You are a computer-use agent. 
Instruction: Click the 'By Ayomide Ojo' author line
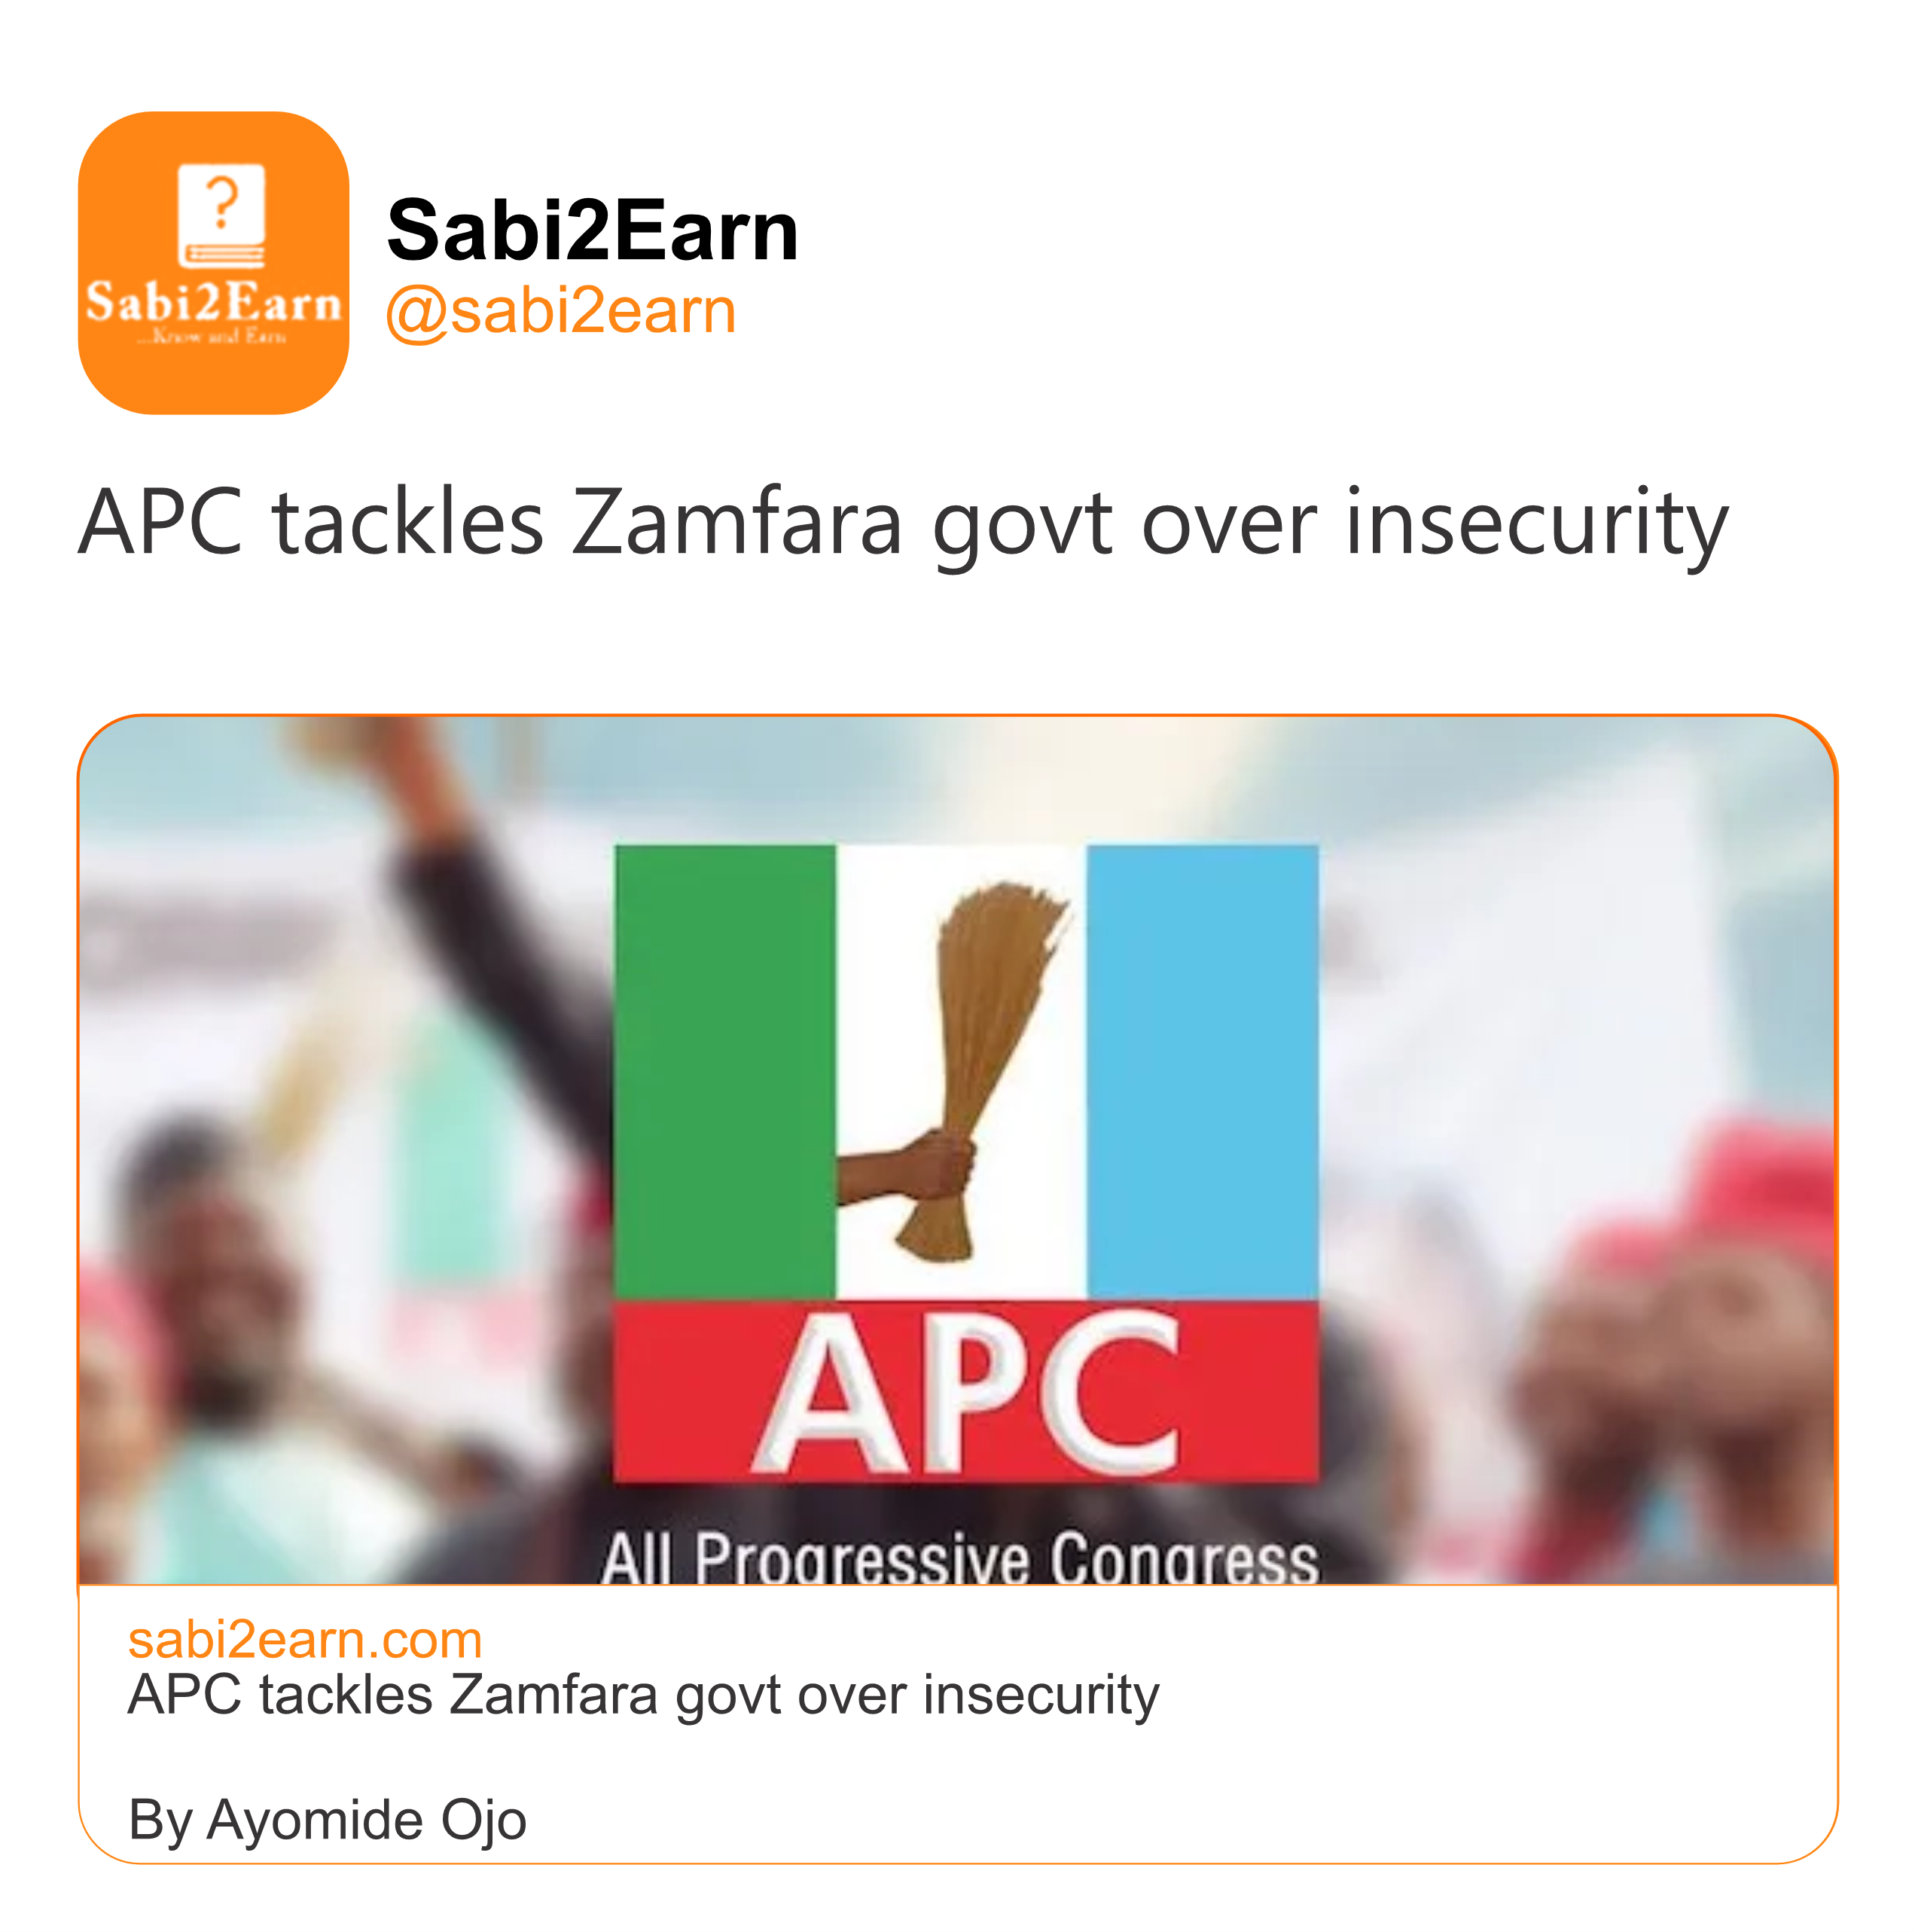[327, 1819]
